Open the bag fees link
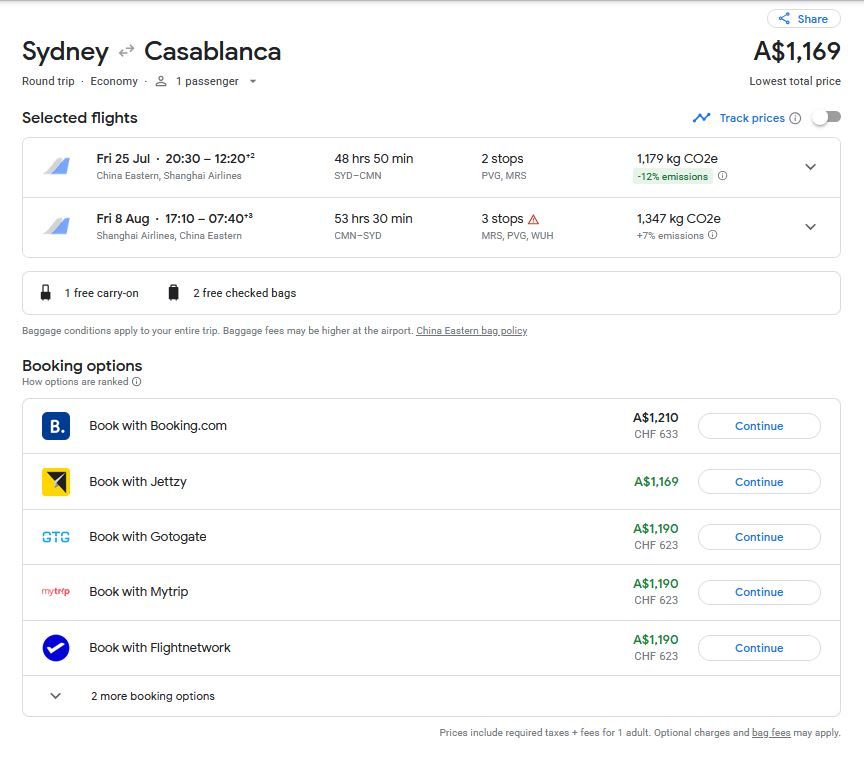 770,733
